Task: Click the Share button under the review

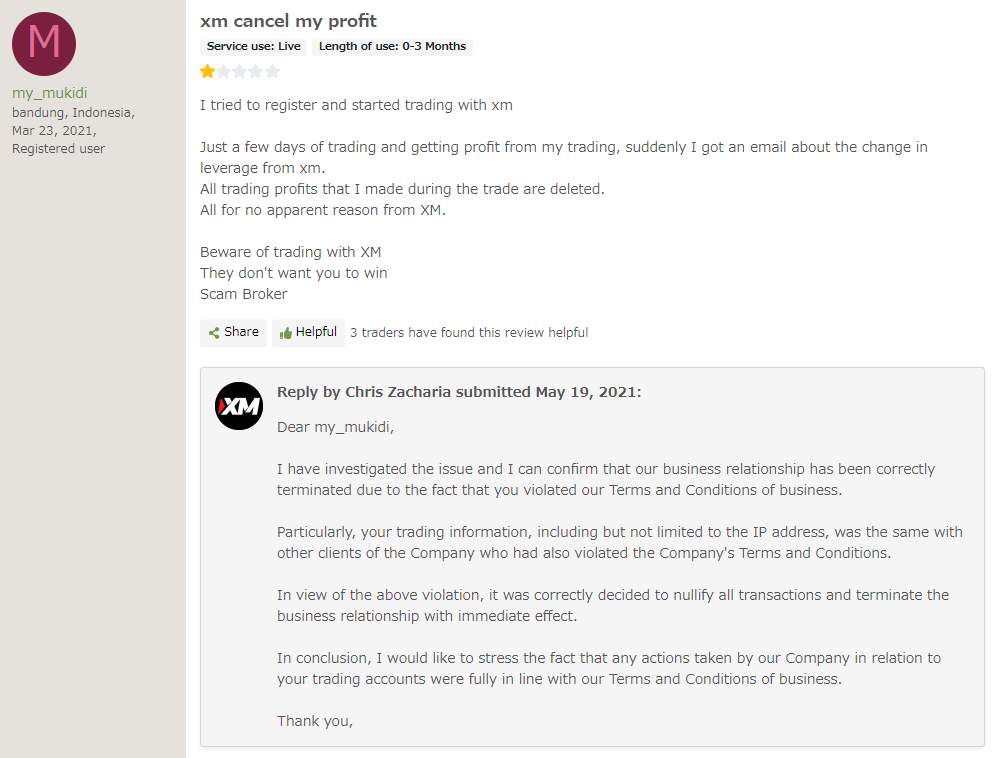Action: pos(233,332)
